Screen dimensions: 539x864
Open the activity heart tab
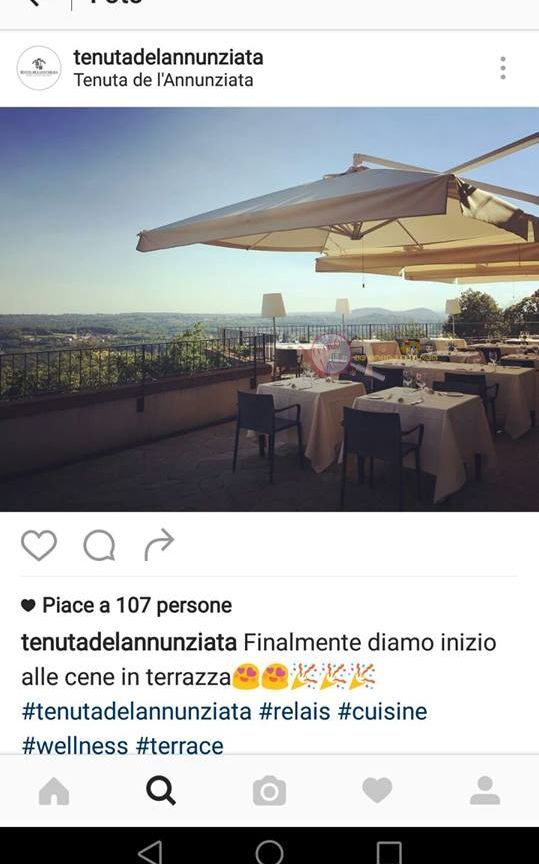[x=377, y=790]
